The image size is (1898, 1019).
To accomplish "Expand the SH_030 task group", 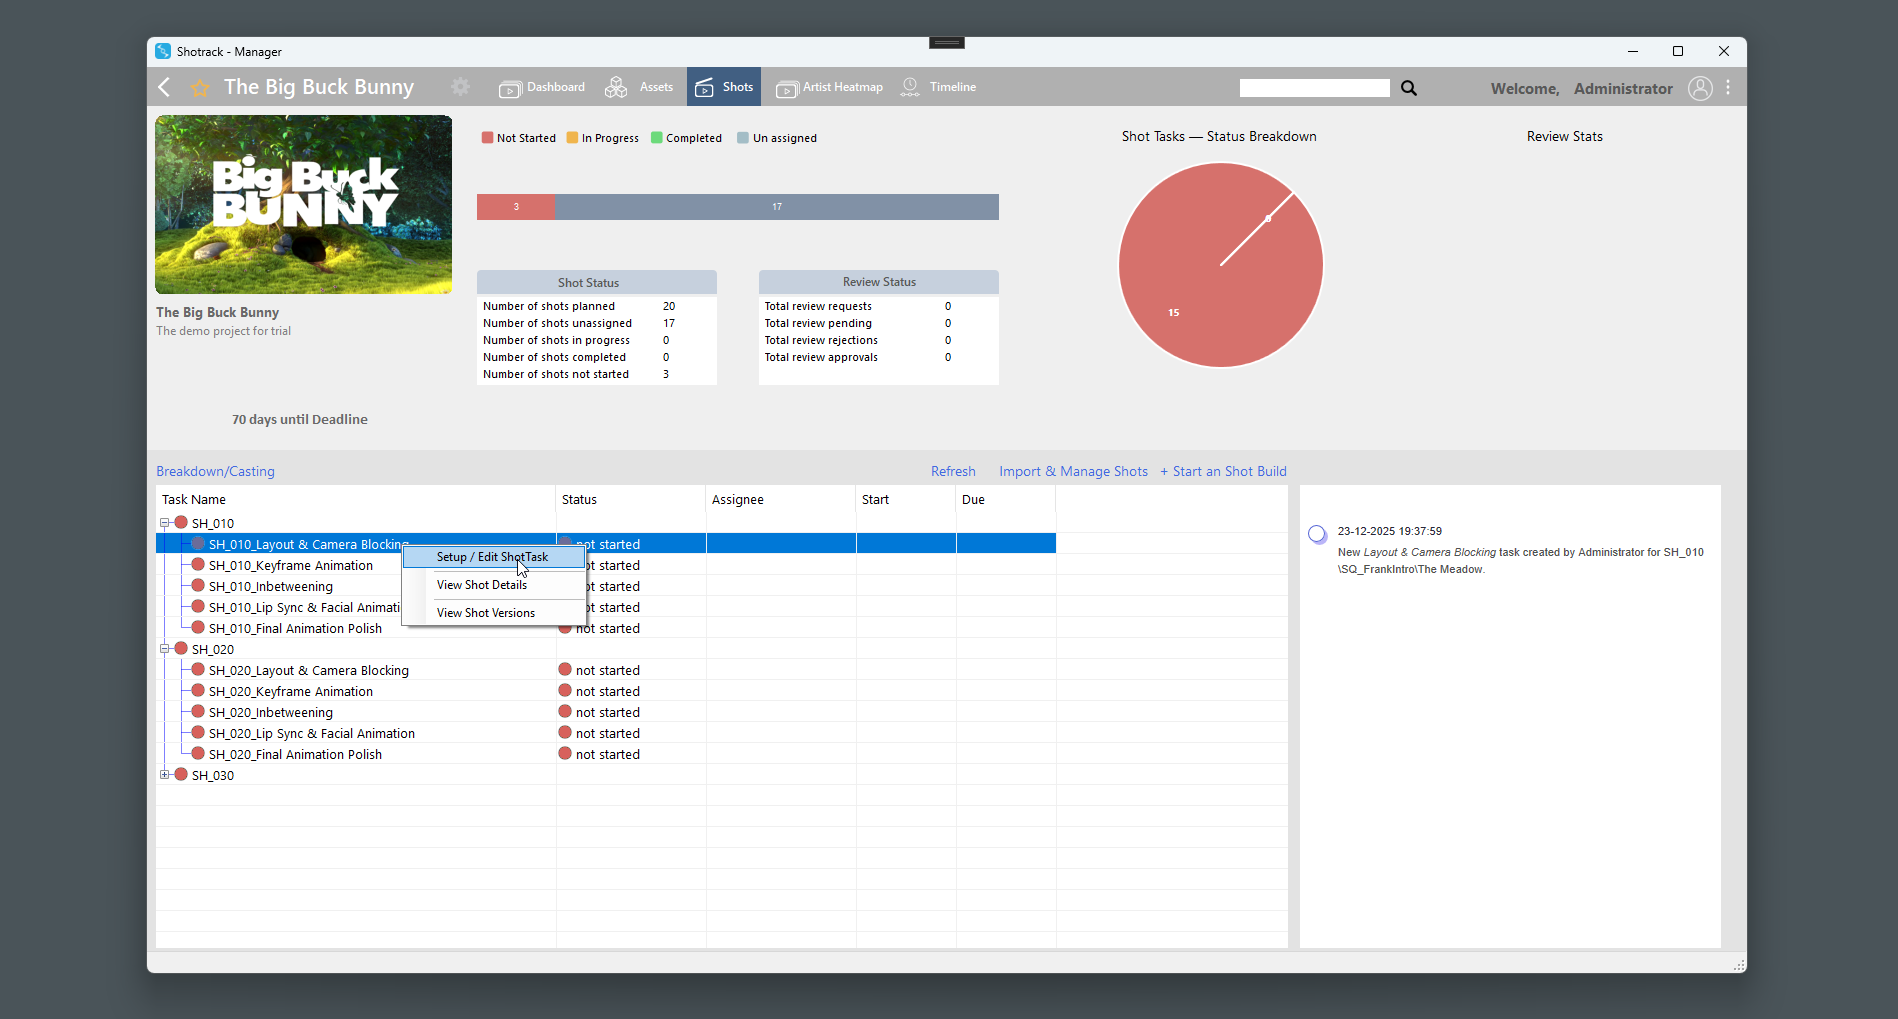I will 164,775.
